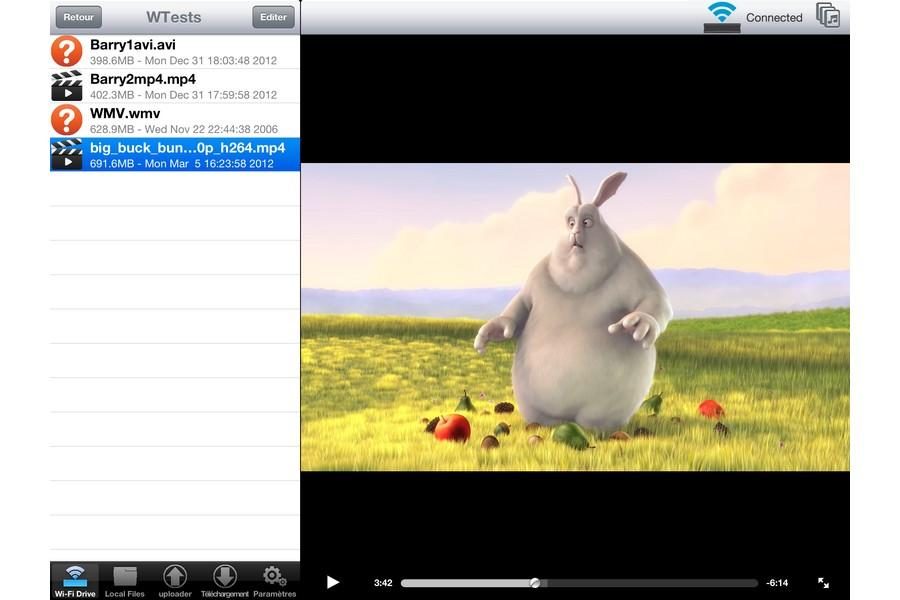
Task: Click the WTests folder title
Action: click(x=173, y=17)
